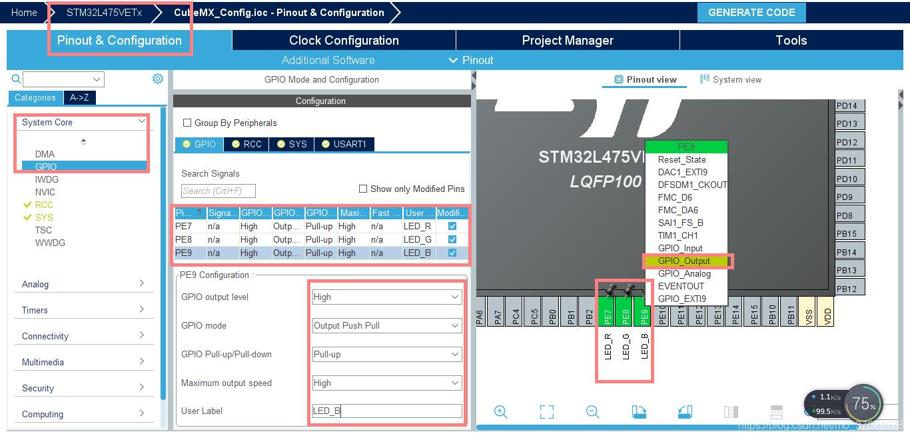Screen dimensions: 910x438
Task: Switch to Clock Configuration tab
Action: click(344, 40)
